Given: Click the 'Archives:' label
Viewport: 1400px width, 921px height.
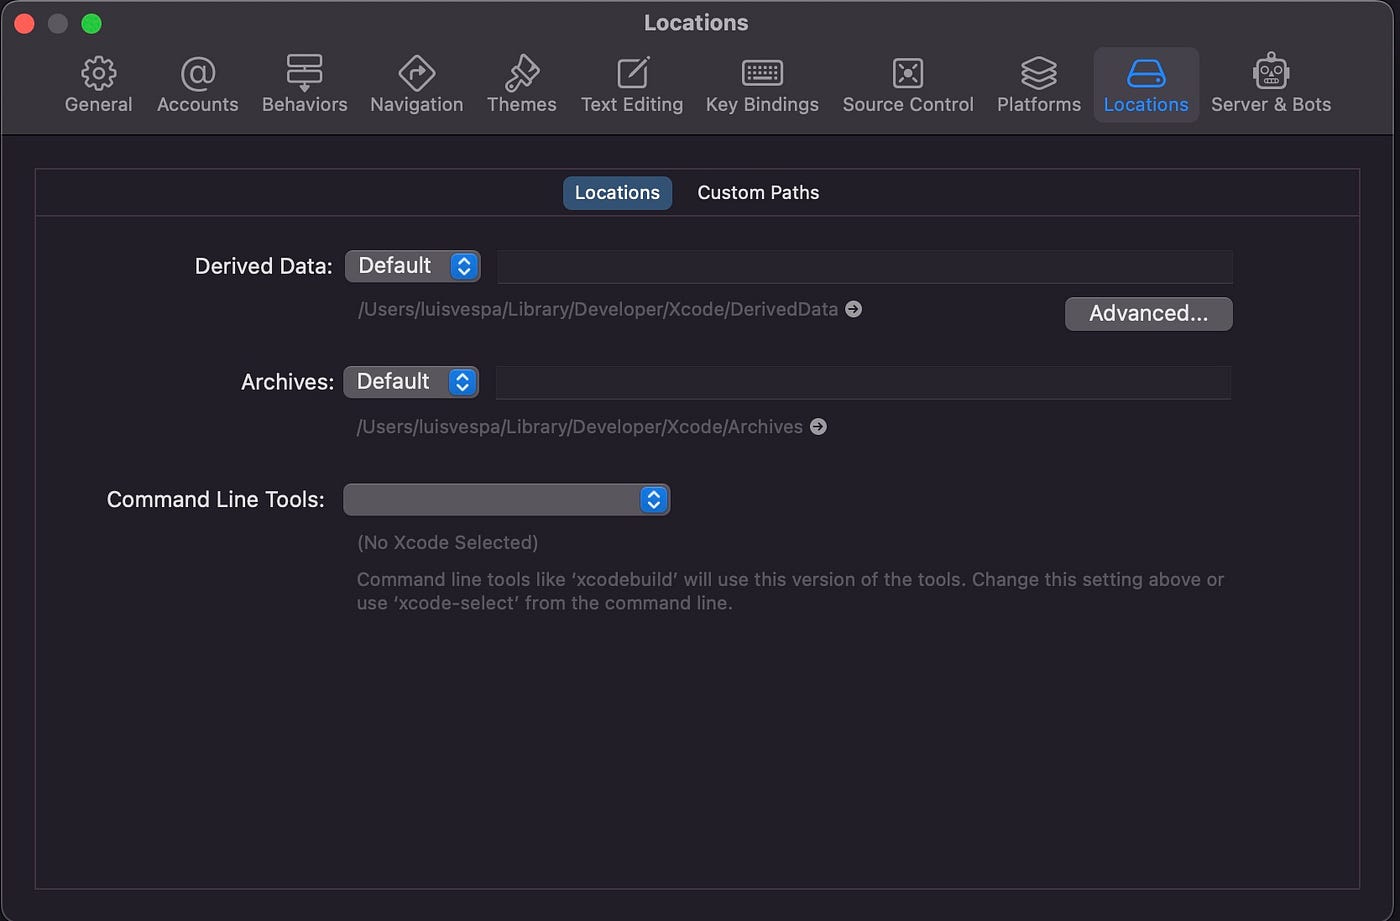Looking at the screenshot, I should coord(288,382).
